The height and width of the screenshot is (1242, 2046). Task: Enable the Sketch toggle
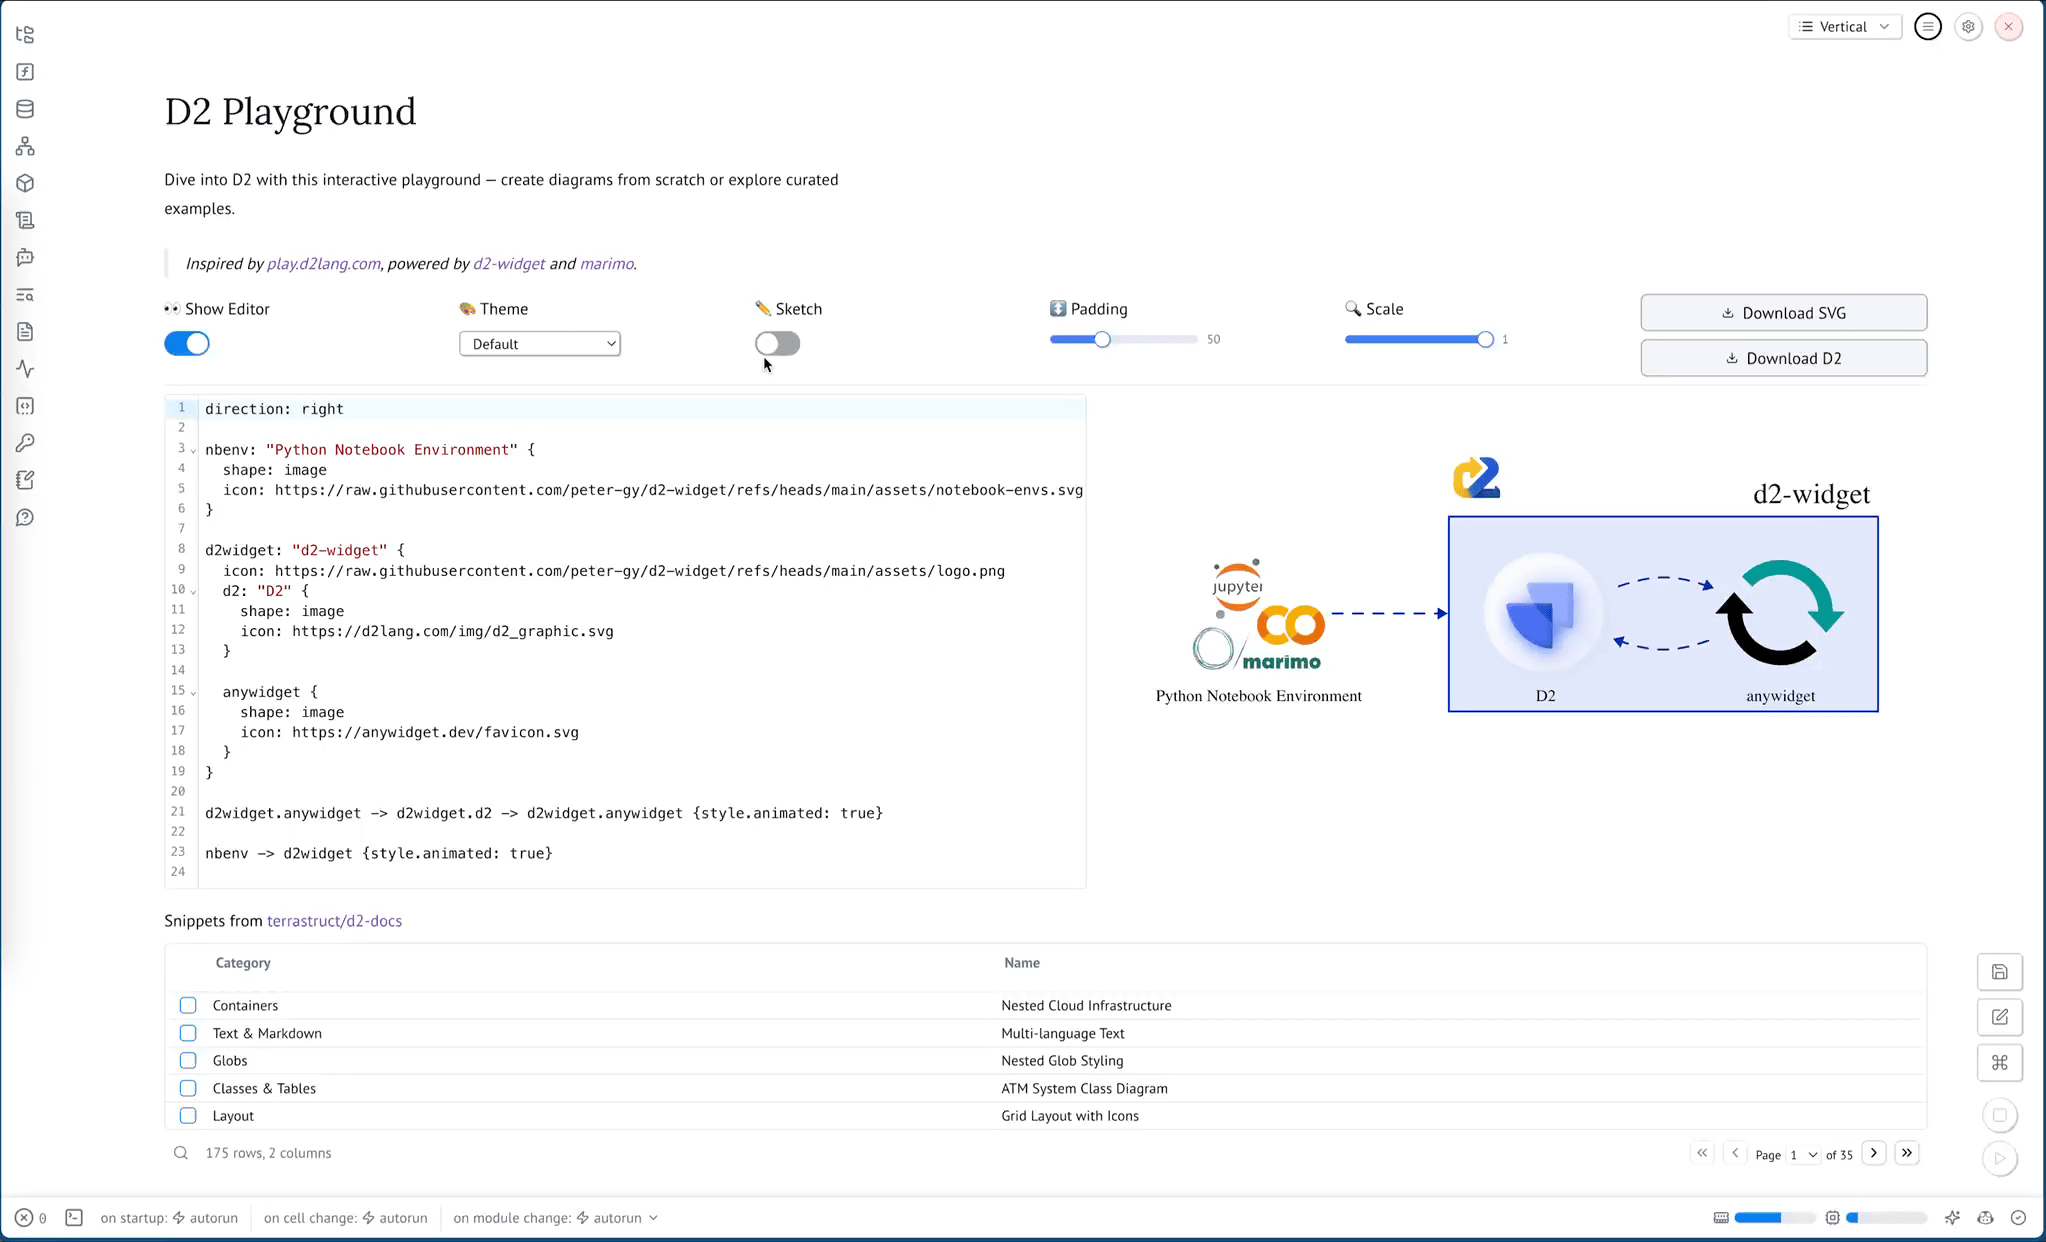click(777, 344)
